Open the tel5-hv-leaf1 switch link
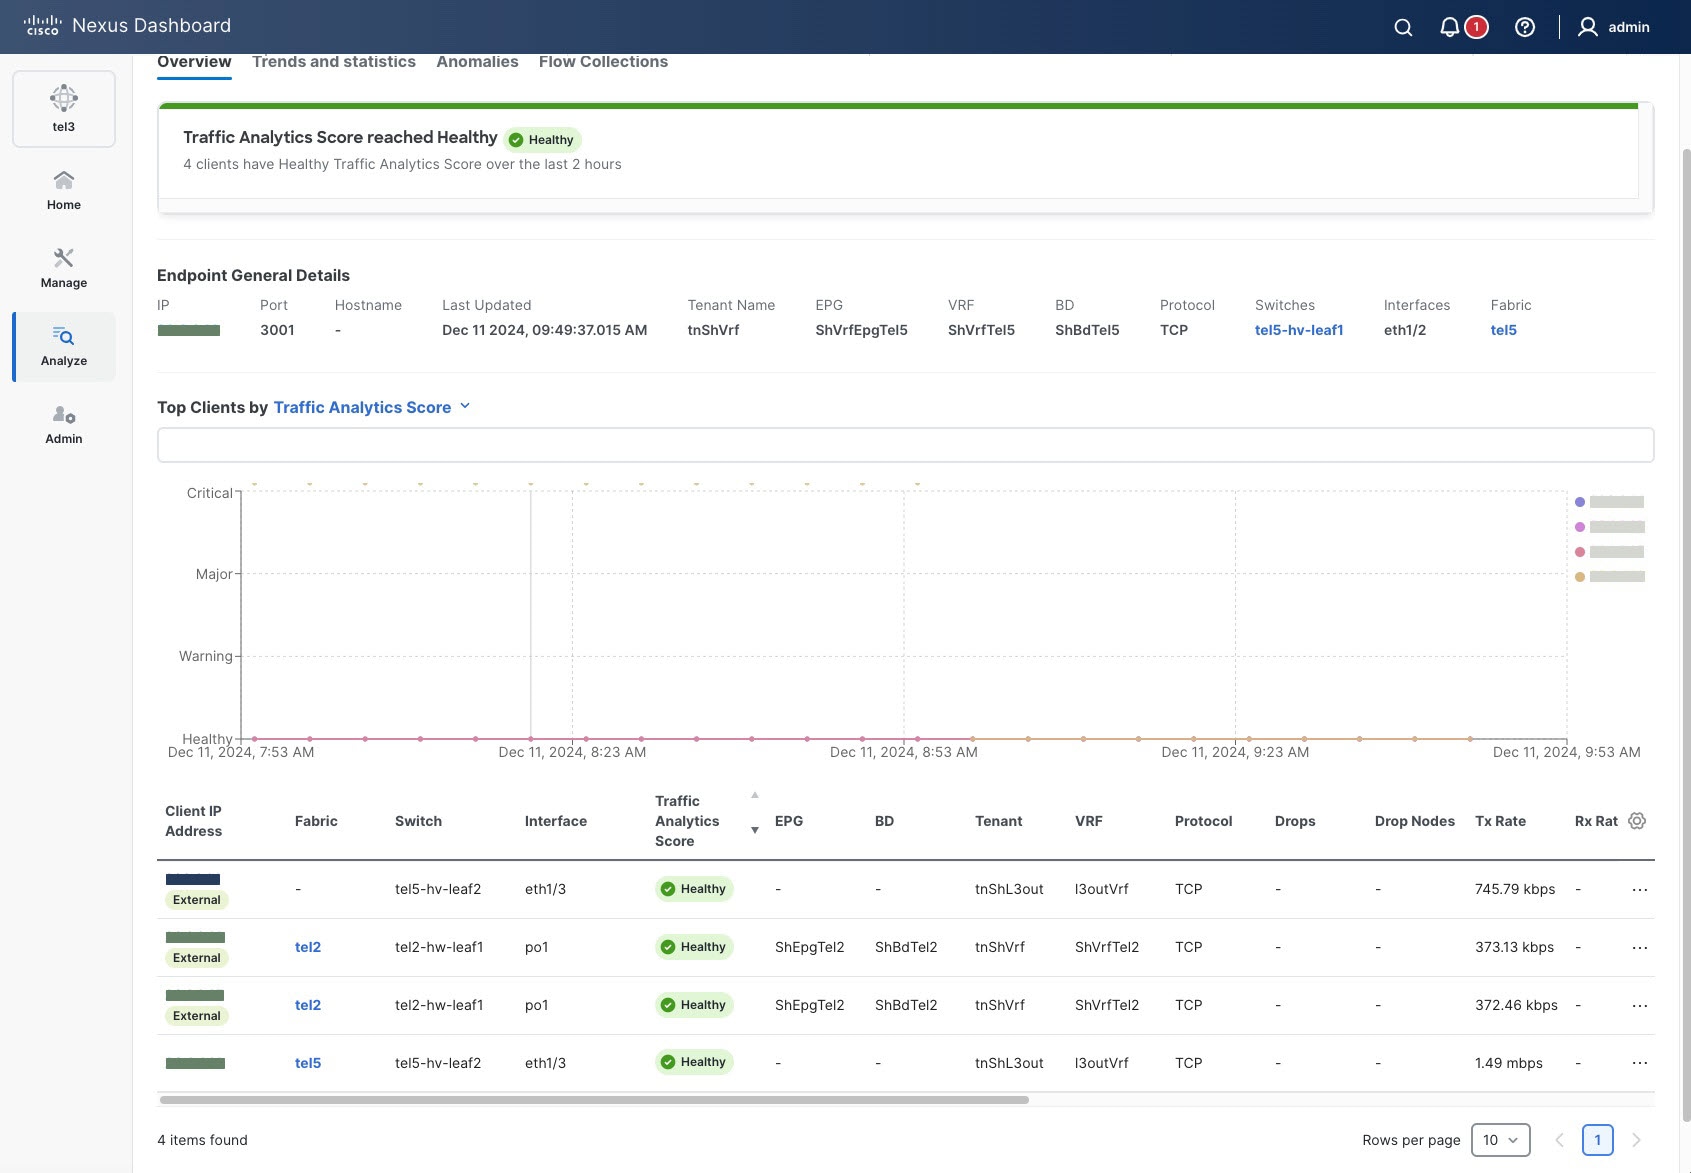This screenshot has height=1173, width=1691. coord(1299,330)
